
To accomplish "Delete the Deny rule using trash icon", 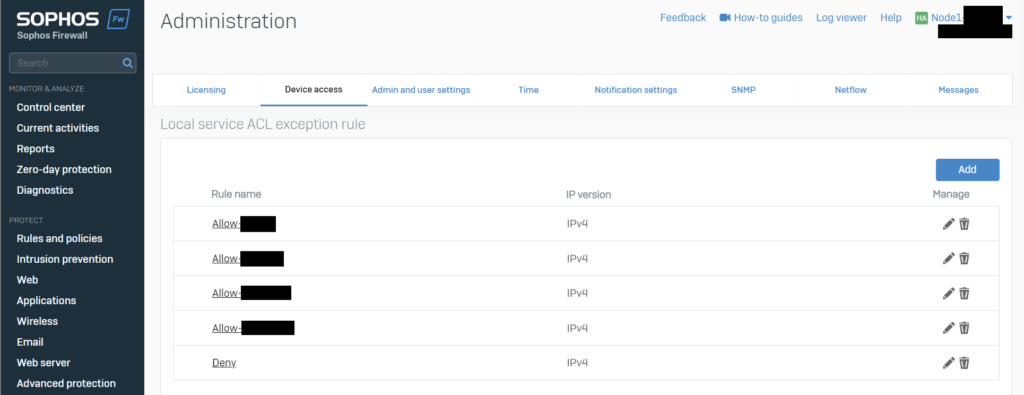I will 964,362.
